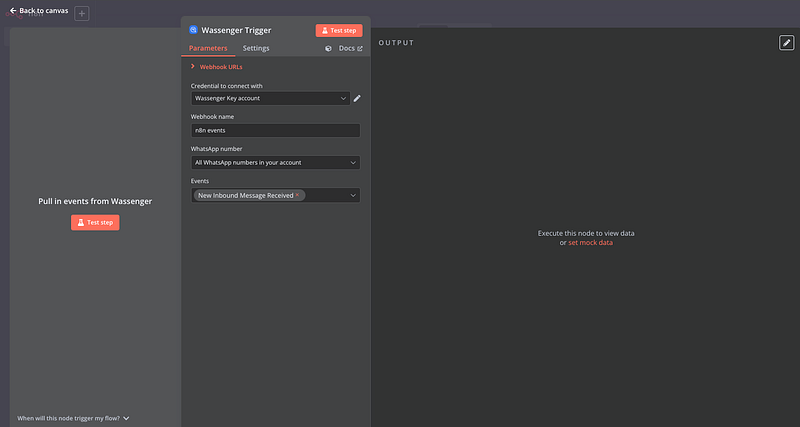Click the edit output pencil icon
Viewport: 800px width, 427px height.
pyautogui.click(x=786, y=42)
